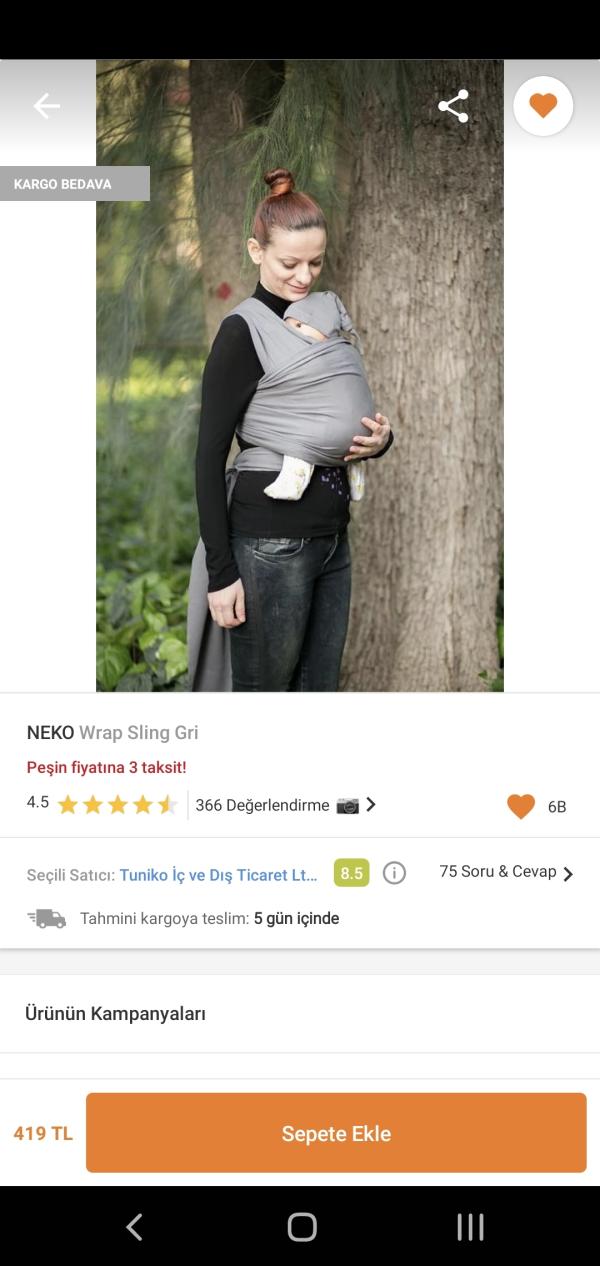Expand 75 Soru & Cevap chevron
This screenshot has height=1266, width=600.
tap(568, 874)
